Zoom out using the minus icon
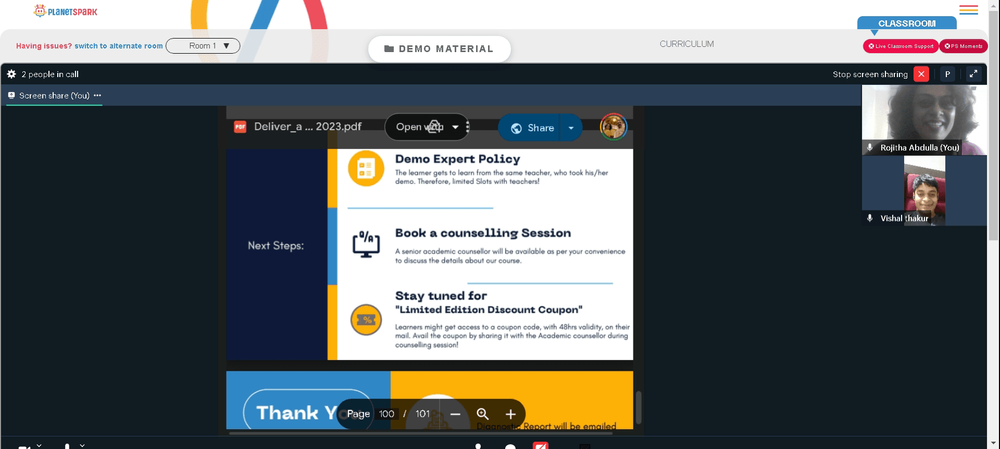This screenshot has height=449, width=1000. [455, 414]
